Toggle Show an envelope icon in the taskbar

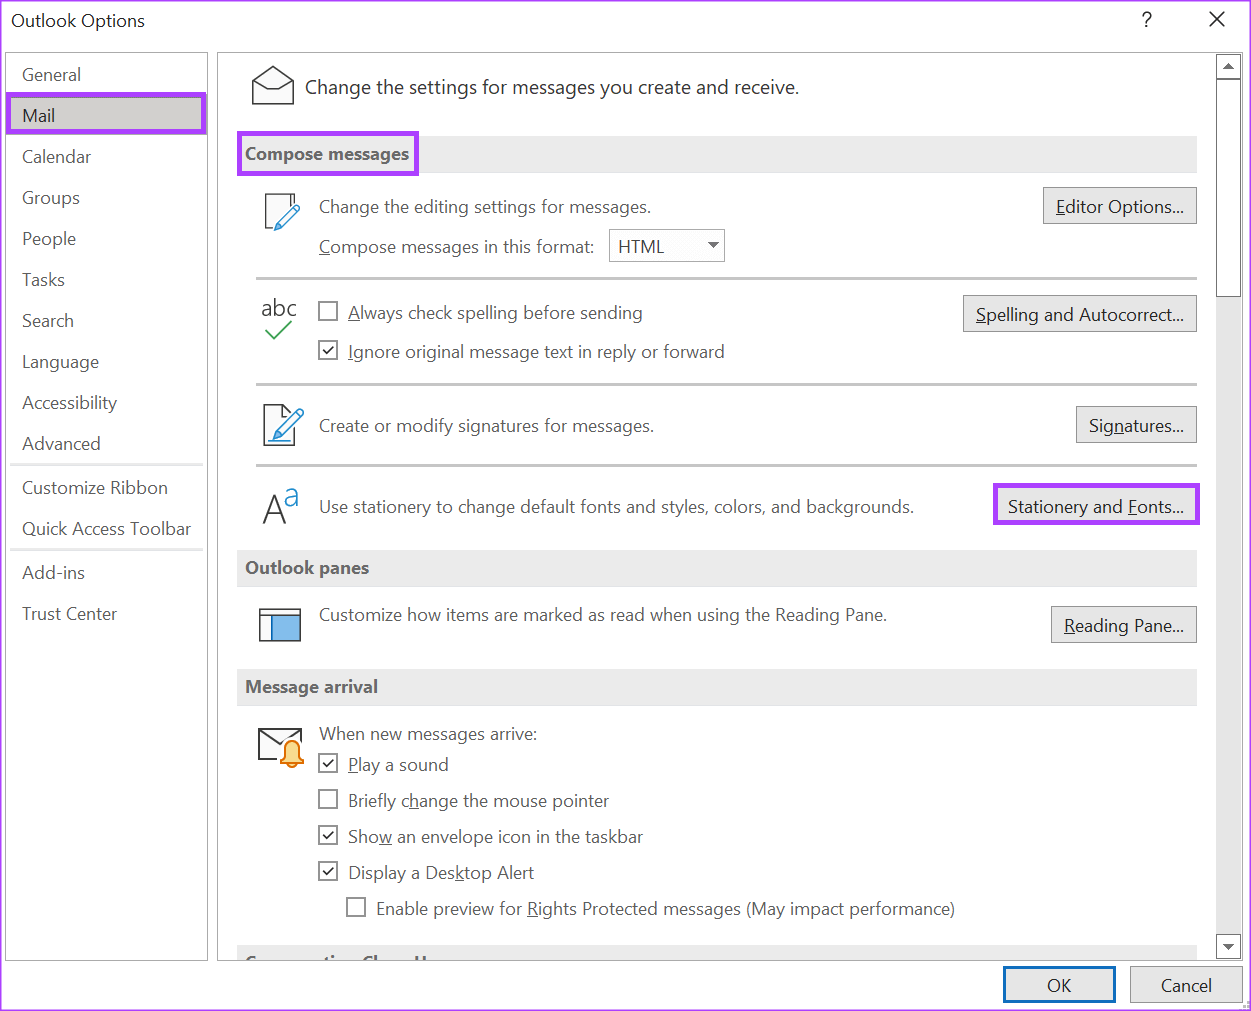[328, 836]
